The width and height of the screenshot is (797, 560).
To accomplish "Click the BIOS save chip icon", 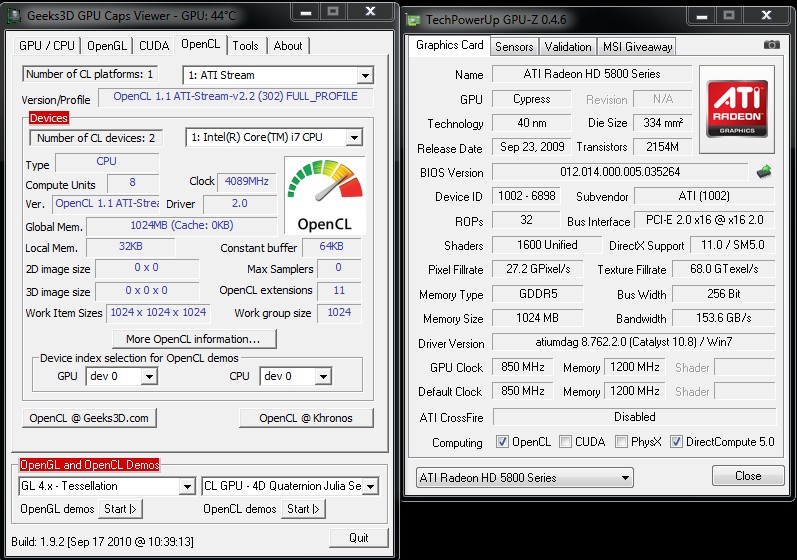I will pos(763,172).
